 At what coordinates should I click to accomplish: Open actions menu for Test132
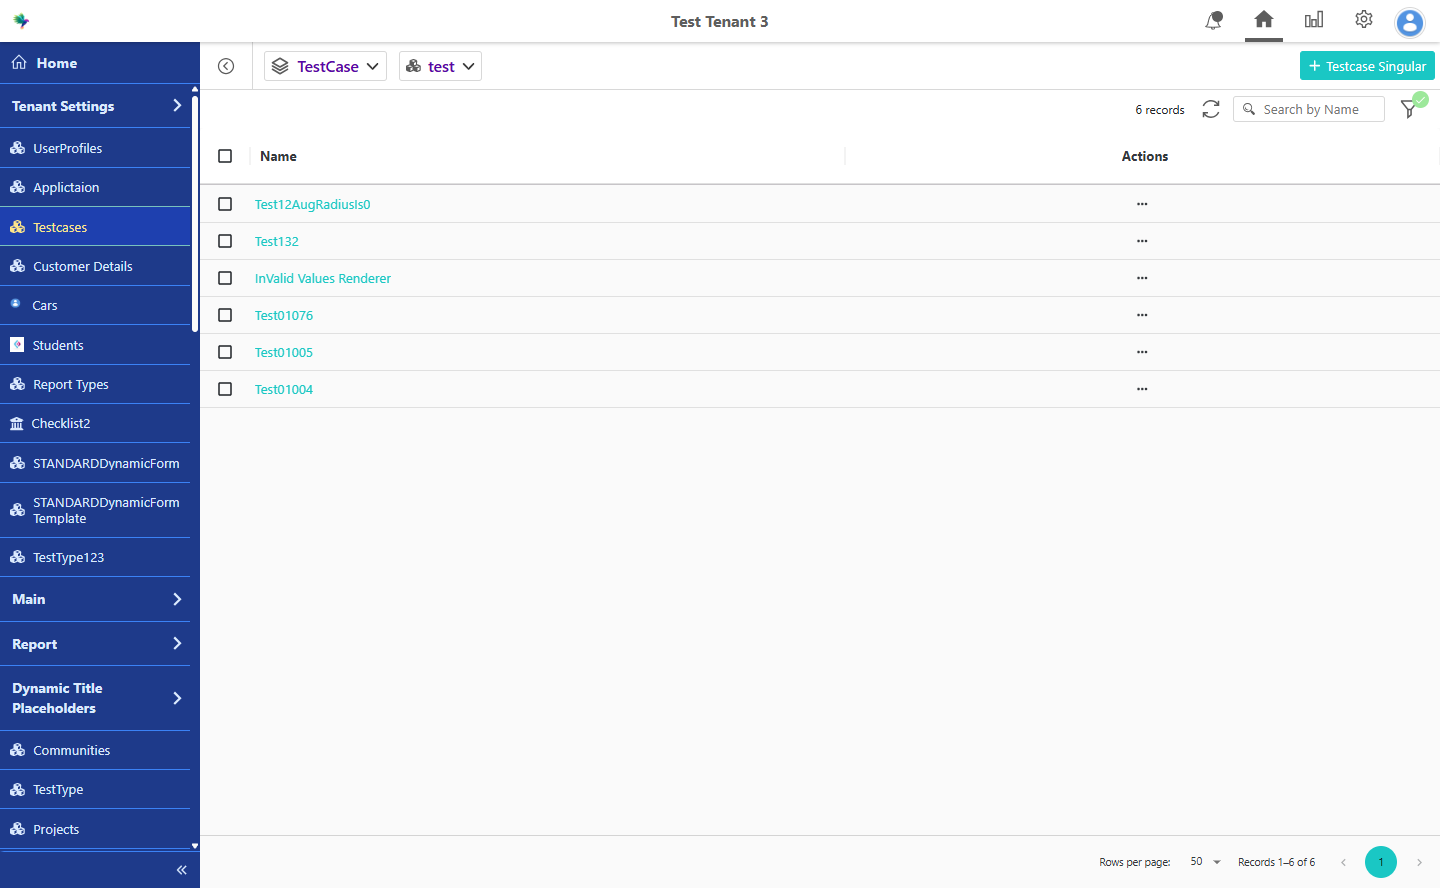[x=1142, y=241]
